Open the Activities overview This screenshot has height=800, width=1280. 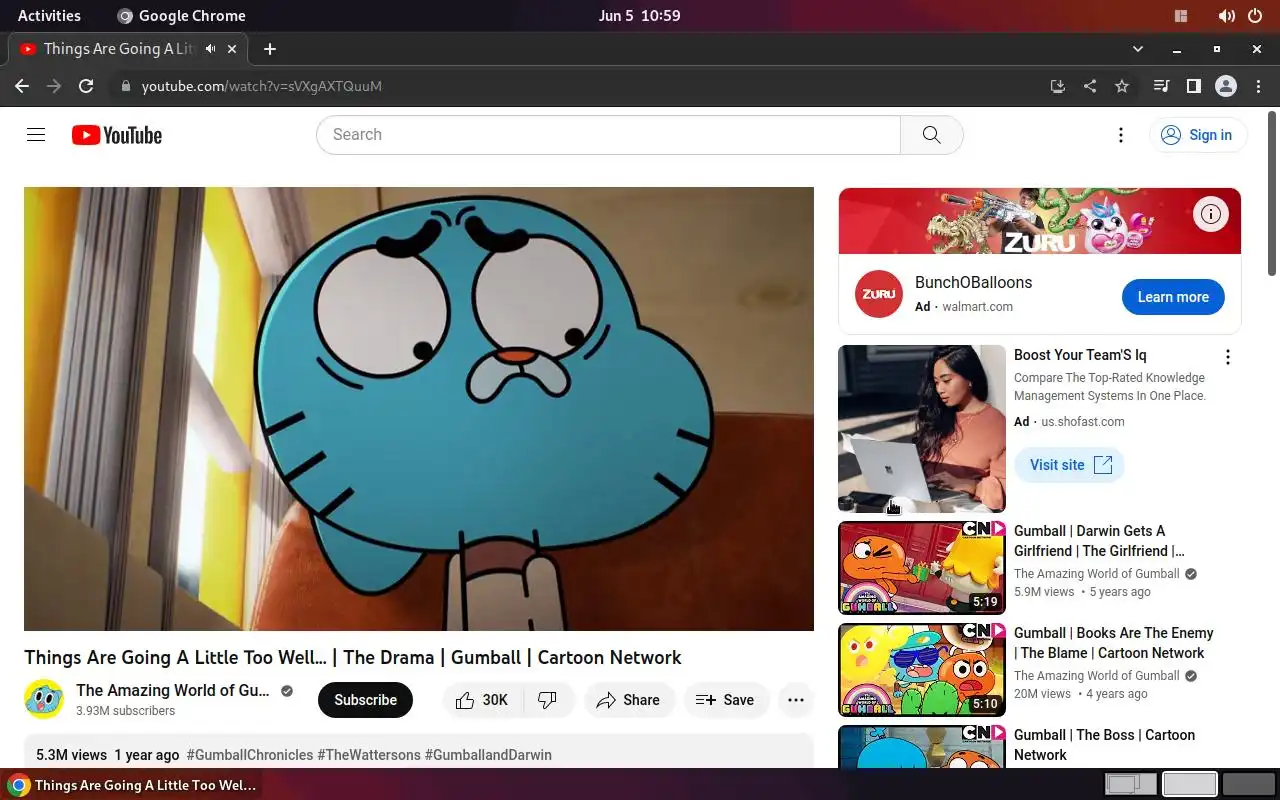point(49,15)
